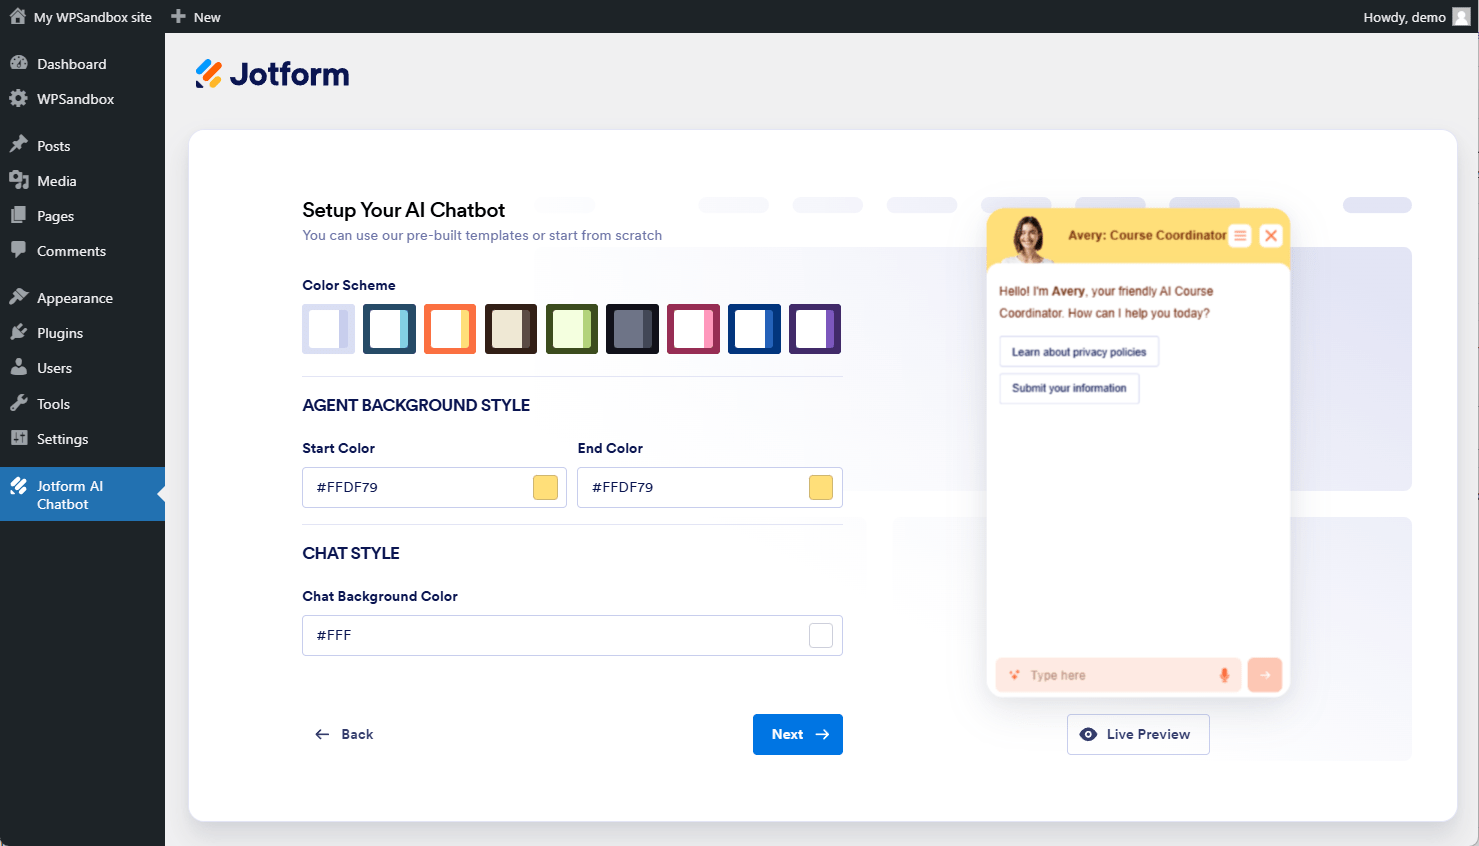
Task: Open the Pages menu item
Action: (x=82, y=215)
